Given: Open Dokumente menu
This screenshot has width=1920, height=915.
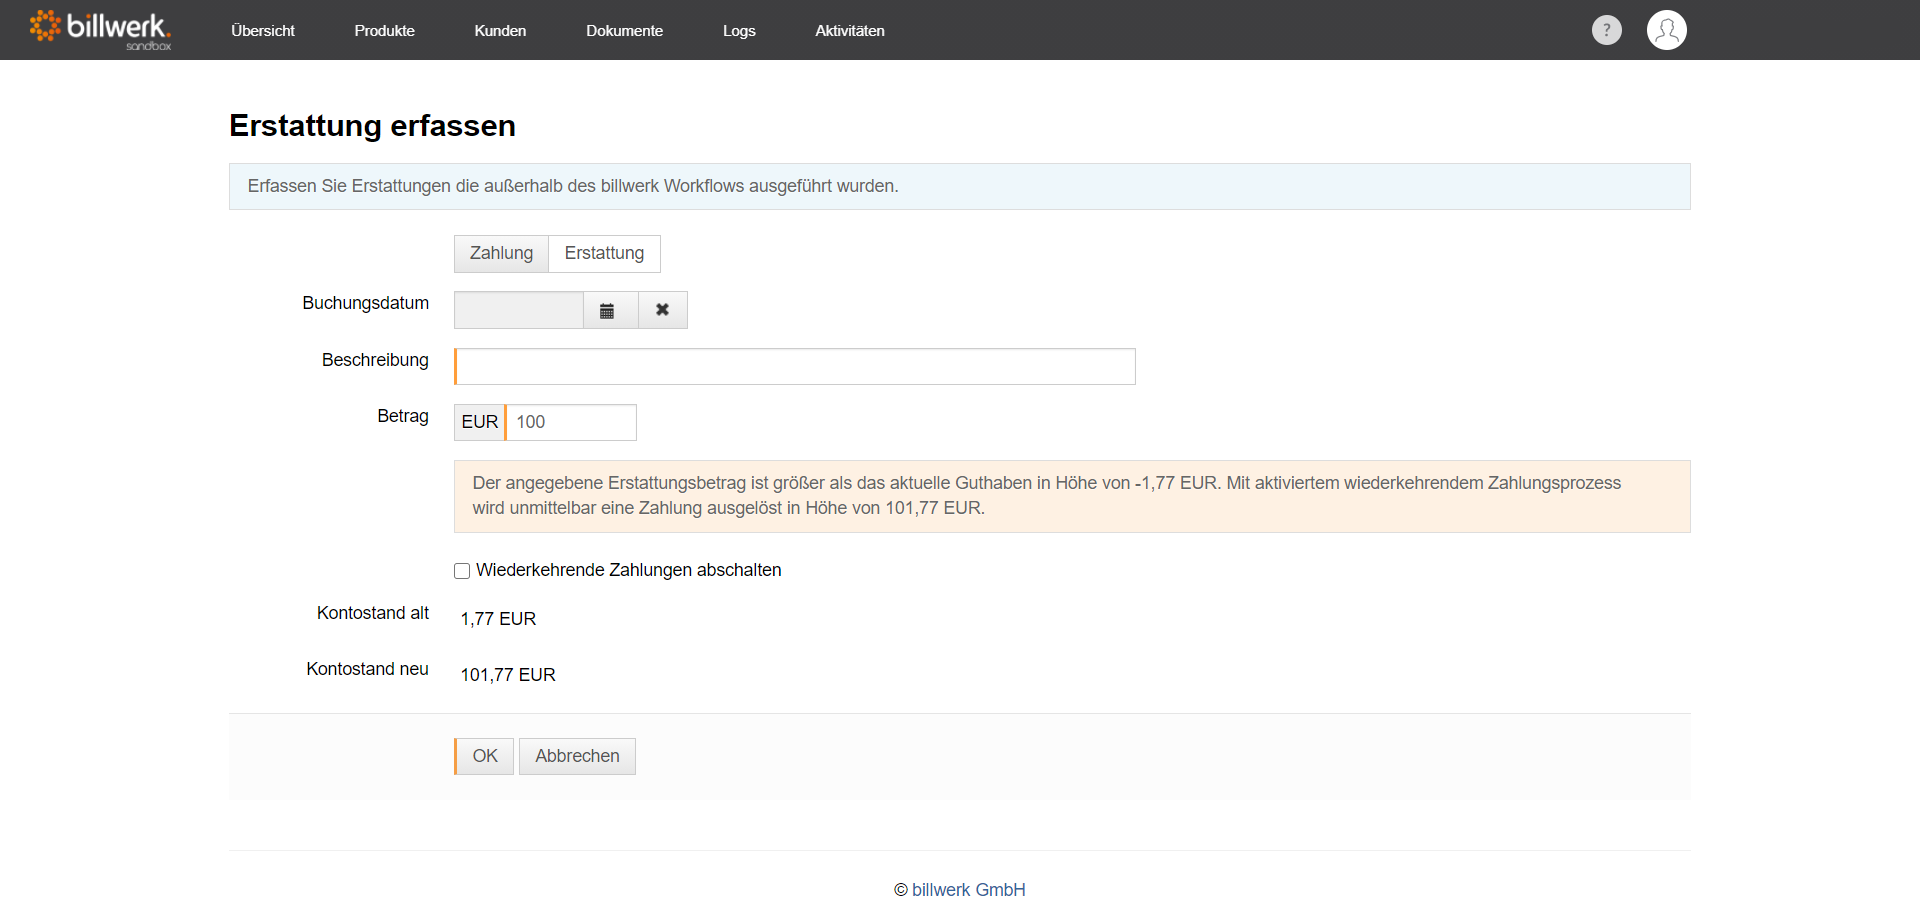Looking at the screenshot, I should point(624,31).
